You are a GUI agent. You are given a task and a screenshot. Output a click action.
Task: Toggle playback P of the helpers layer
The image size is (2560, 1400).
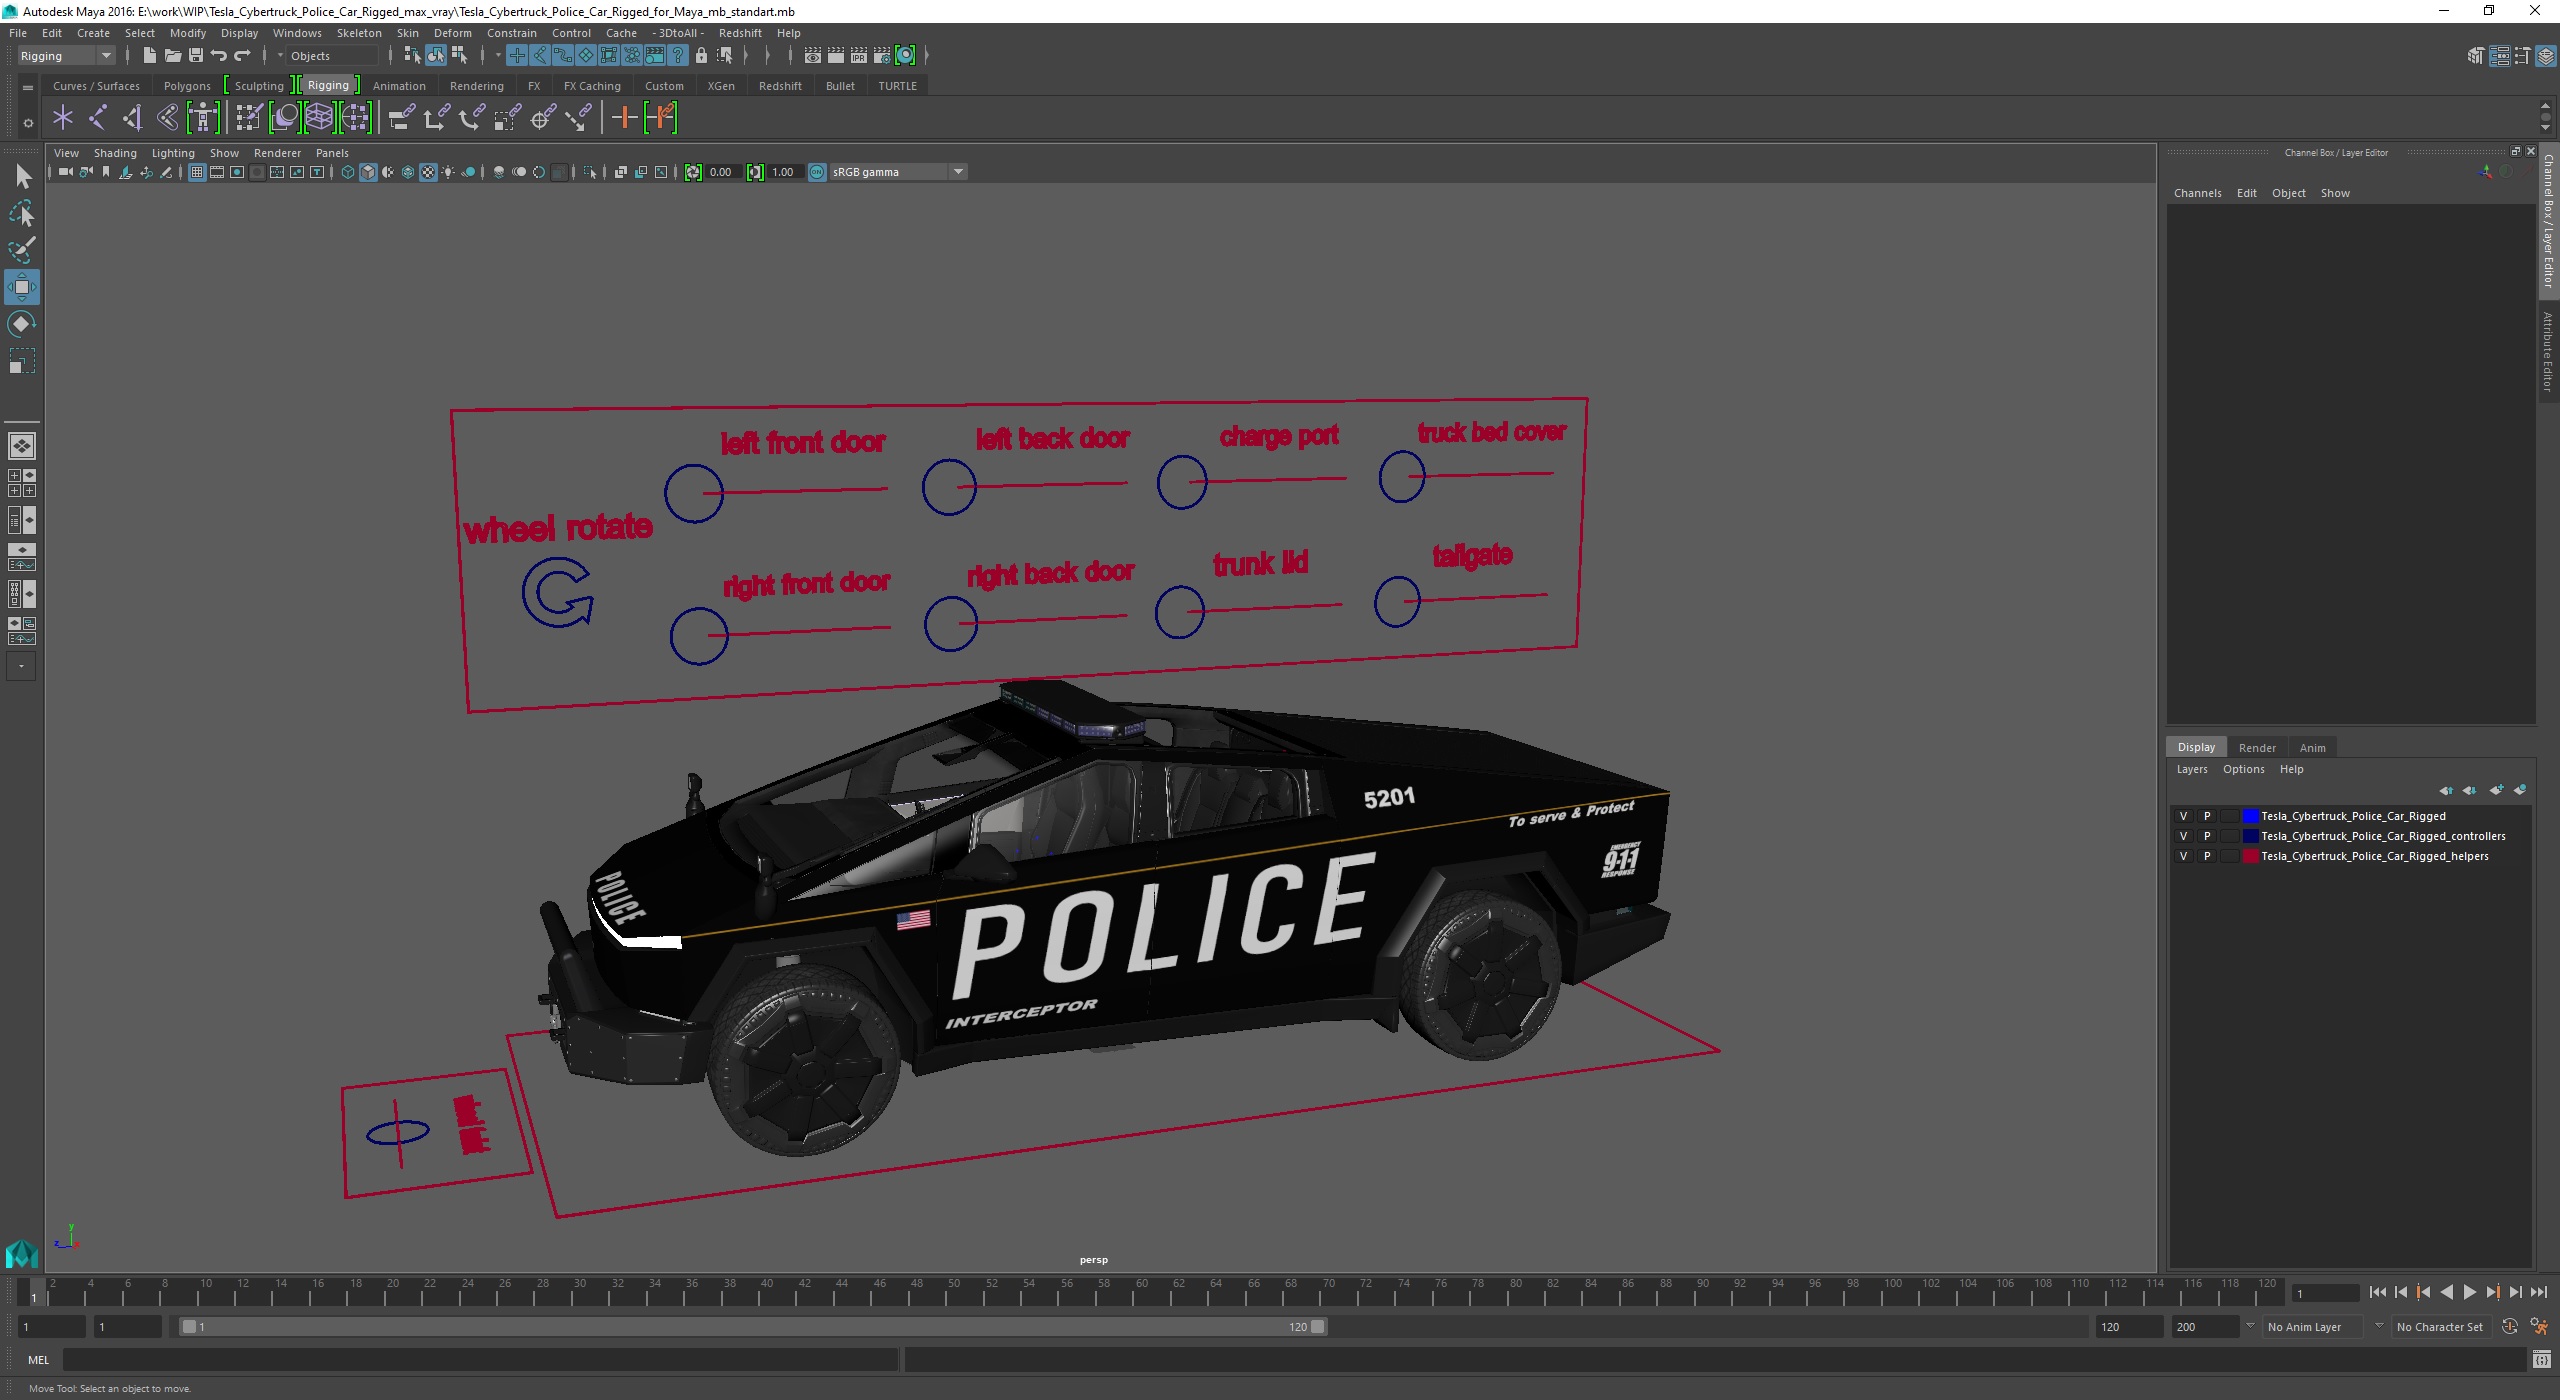coord(2207,856)
